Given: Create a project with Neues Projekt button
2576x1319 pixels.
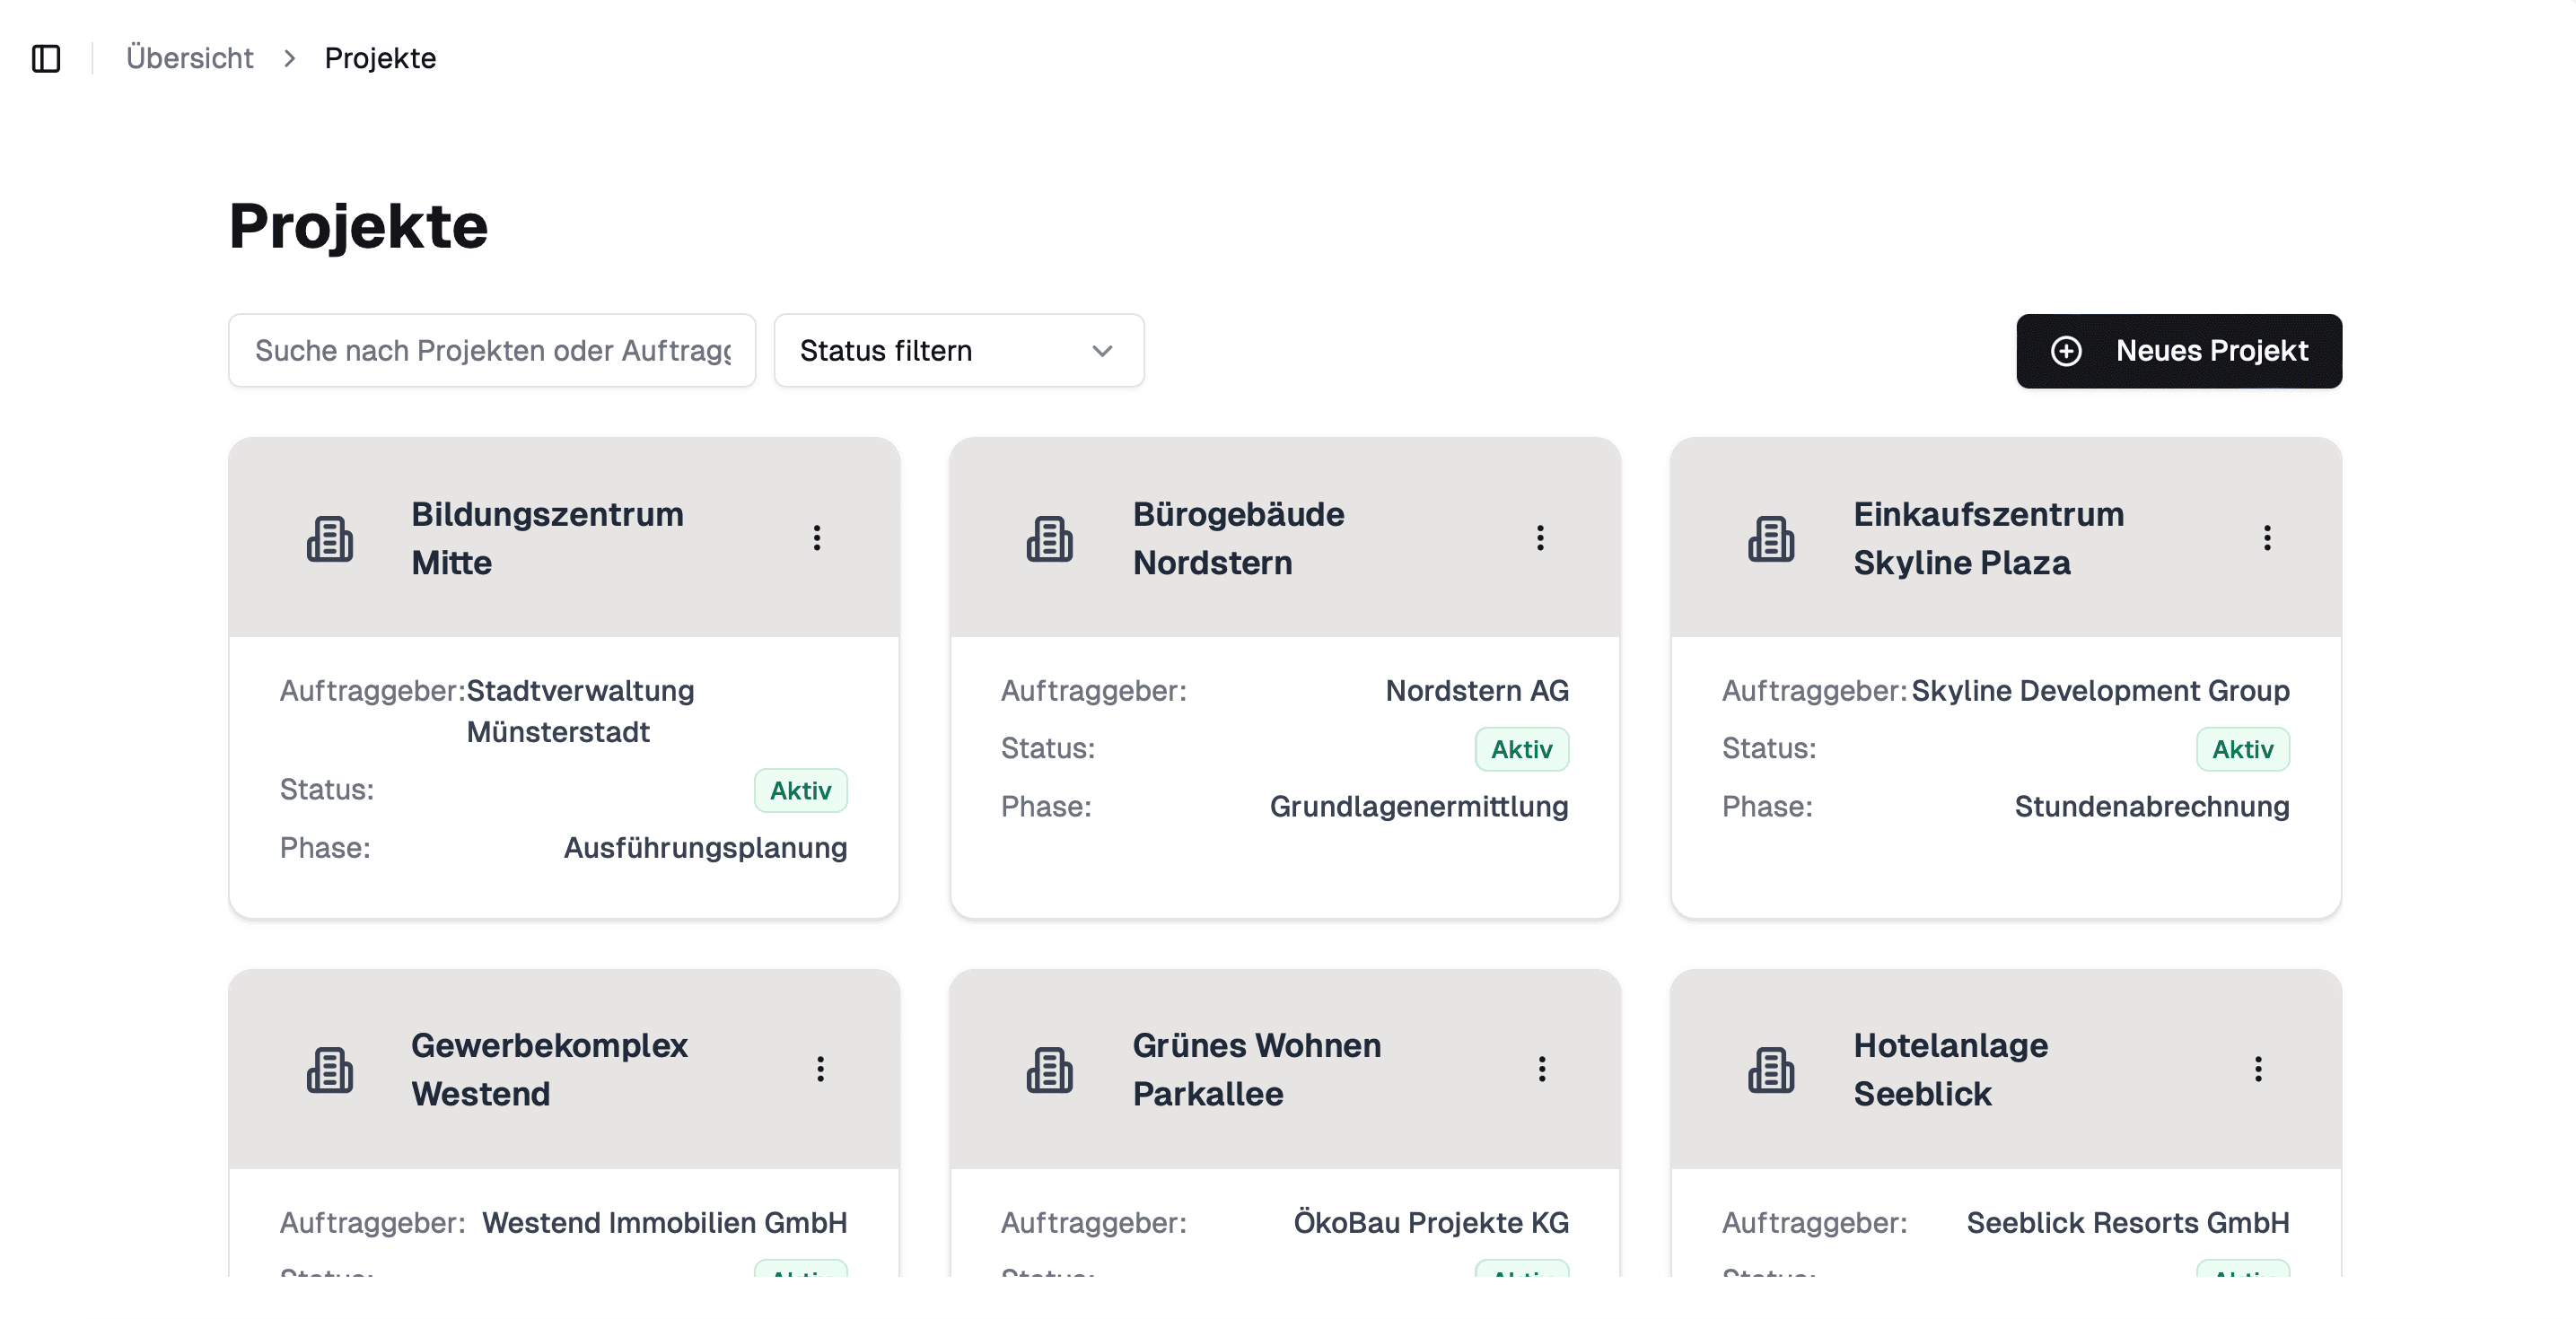Looking at the screenshot, I should tap(2179, 351).
